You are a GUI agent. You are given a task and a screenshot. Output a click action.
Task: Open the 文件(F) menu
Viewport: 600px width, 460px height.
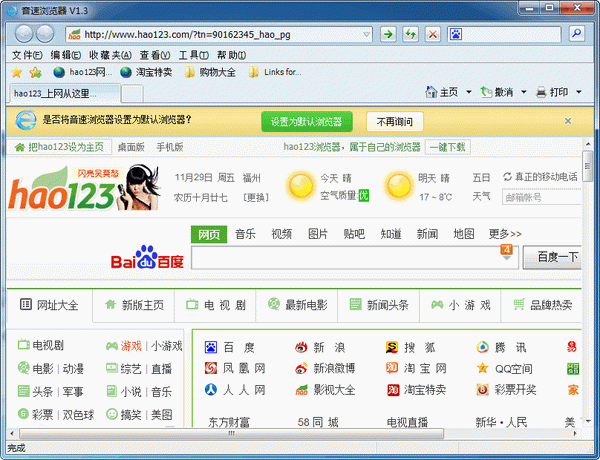point(27,55)
